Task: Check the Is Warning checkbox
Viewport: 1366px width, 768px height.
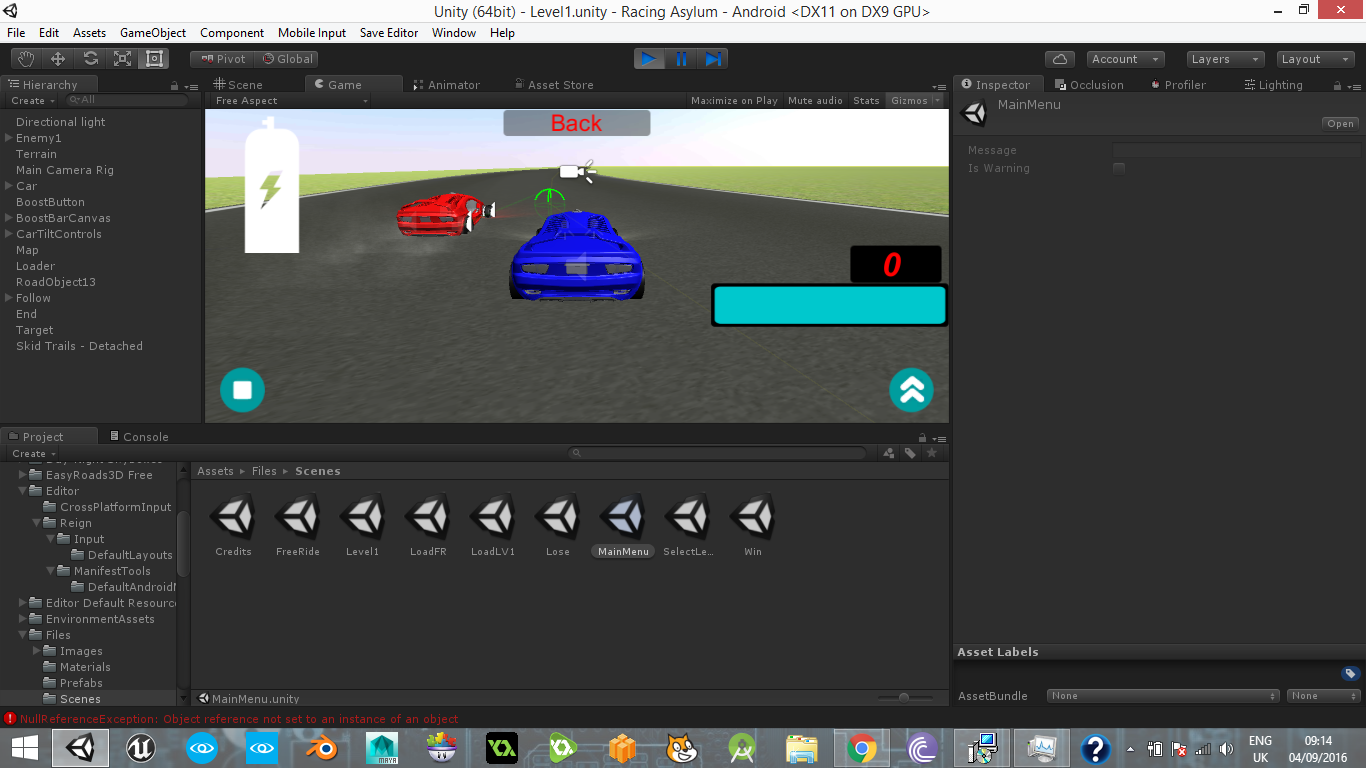Action: (1119, 168)
